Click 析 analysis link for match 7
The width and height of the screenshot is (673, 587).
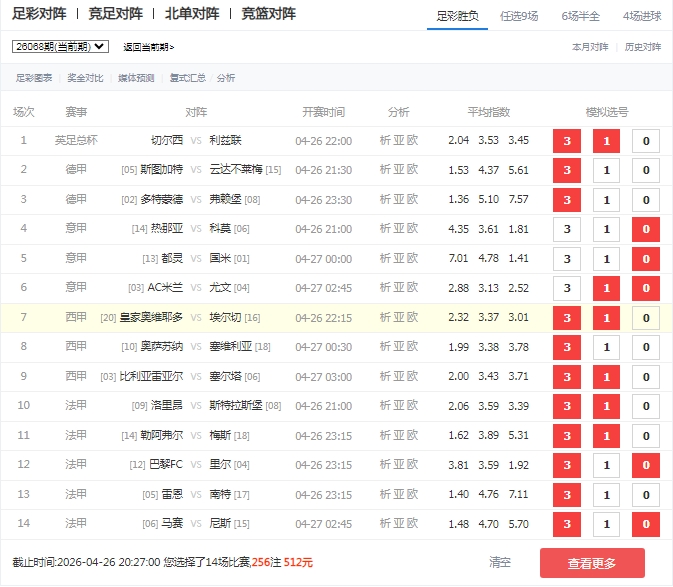385,317
